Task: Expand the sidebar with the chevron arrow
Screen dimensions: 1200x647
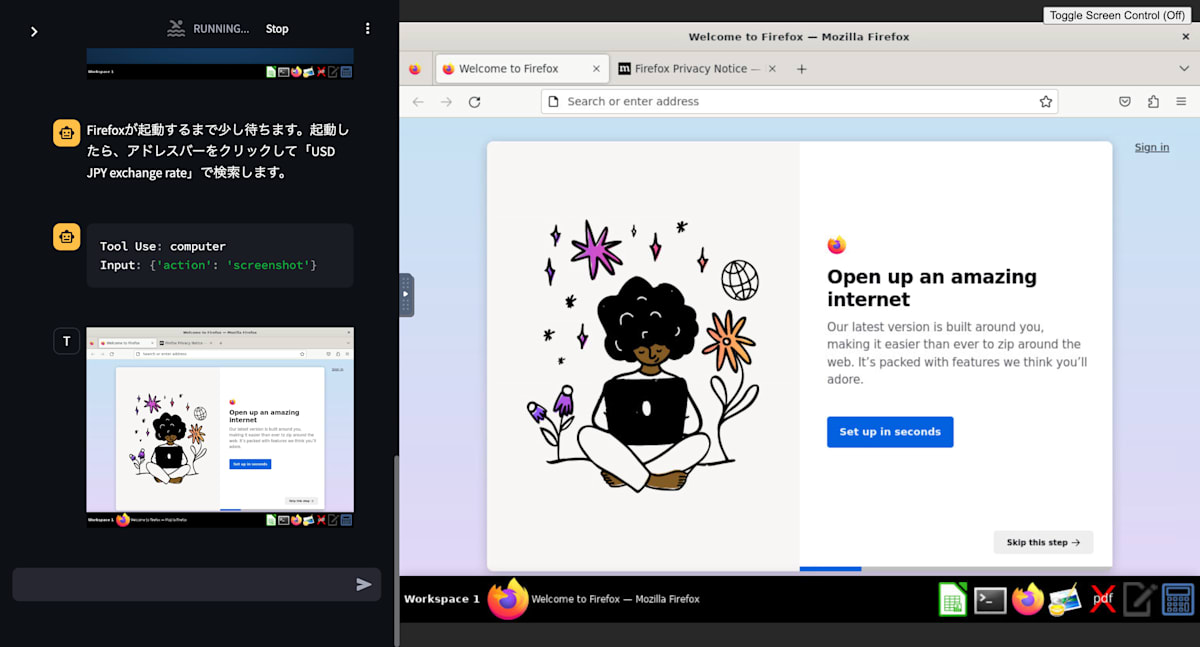Action: pyautogui.click(x=34, y=32)
